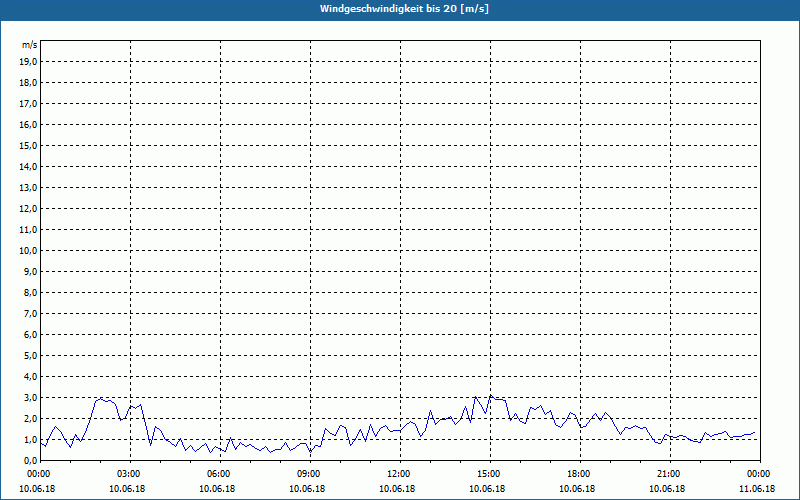The height and width of the screenshot is (500, 800).
Task: Click the 11.06.18 date label
Action: click(x=758, y=489)
